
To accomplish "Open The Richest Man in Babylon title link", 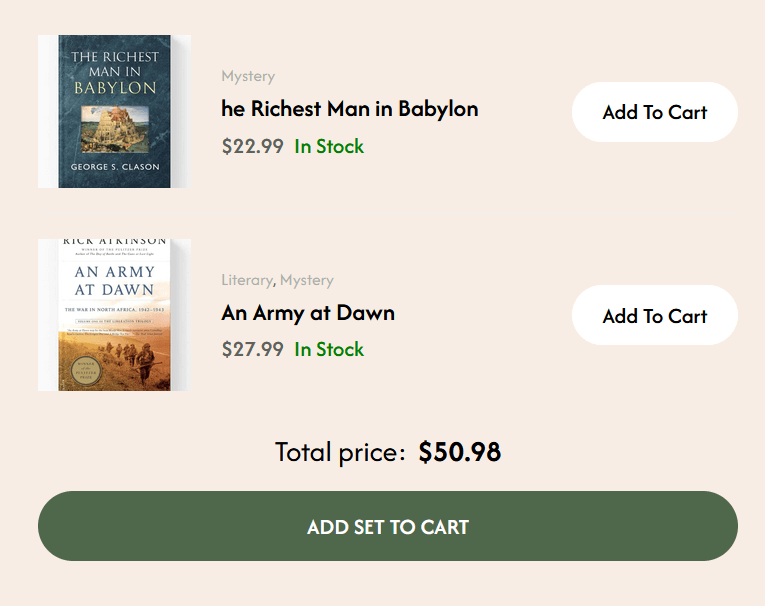I will [349, 109].
